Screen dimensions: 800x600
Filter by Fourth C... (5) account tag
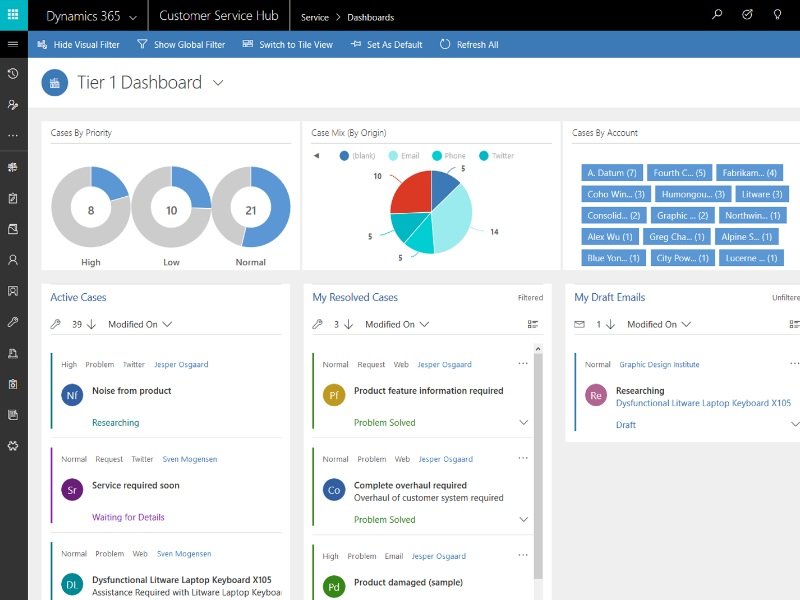(679, 173)
